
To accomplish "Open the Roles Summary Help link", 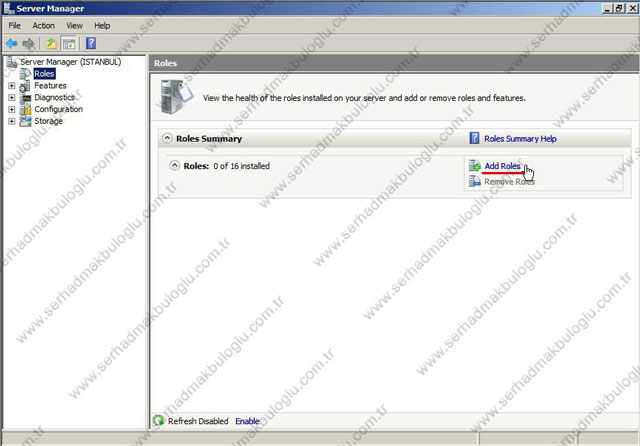I will tap(520, 139).
